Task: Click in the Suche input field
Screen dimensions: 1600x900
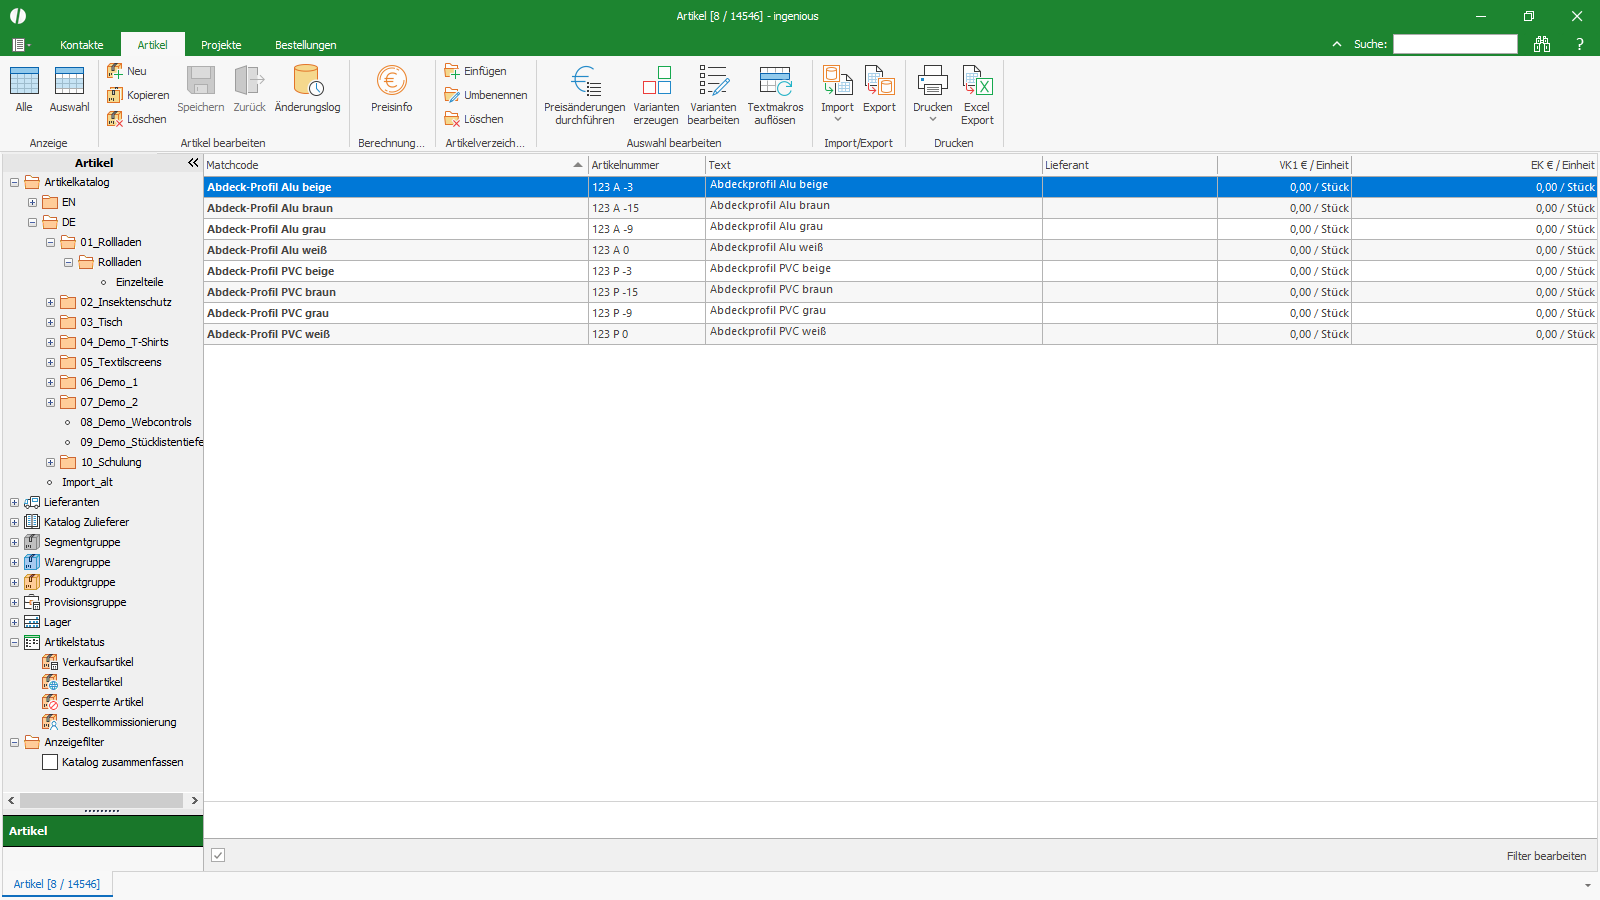Action: [1455, 44]
